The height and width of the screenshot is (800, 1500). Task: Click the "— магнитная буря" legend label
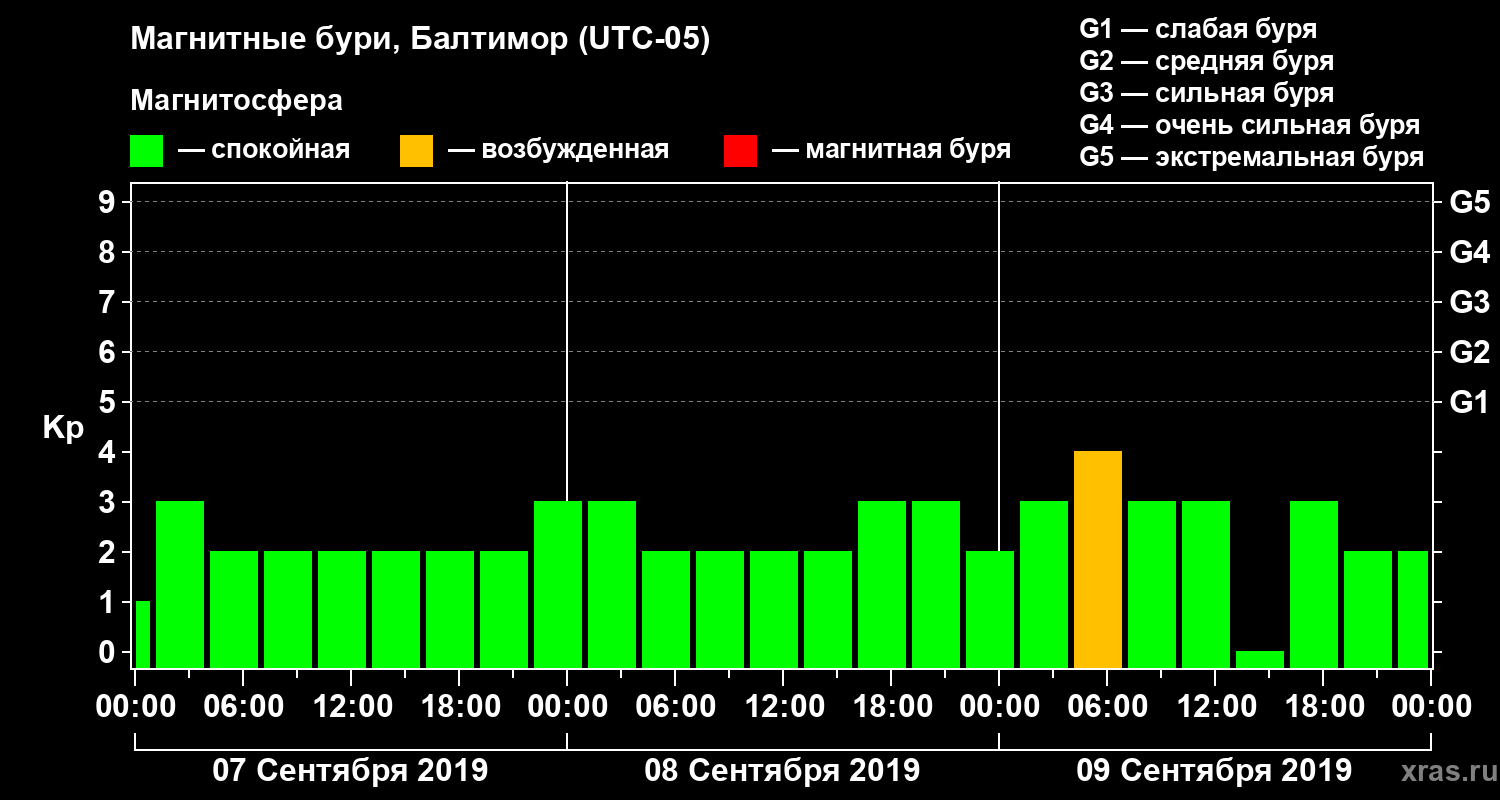[x=891, y=151]
